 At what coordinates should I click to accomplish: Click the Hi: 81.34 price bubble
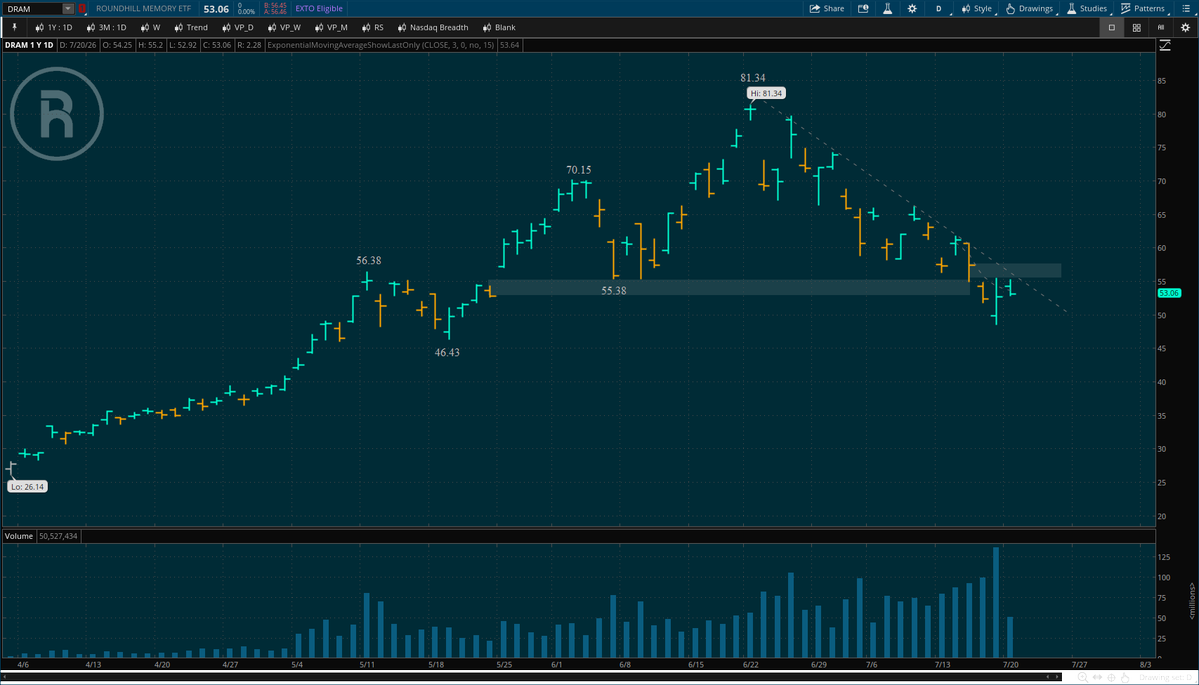(x=766, y=93)
